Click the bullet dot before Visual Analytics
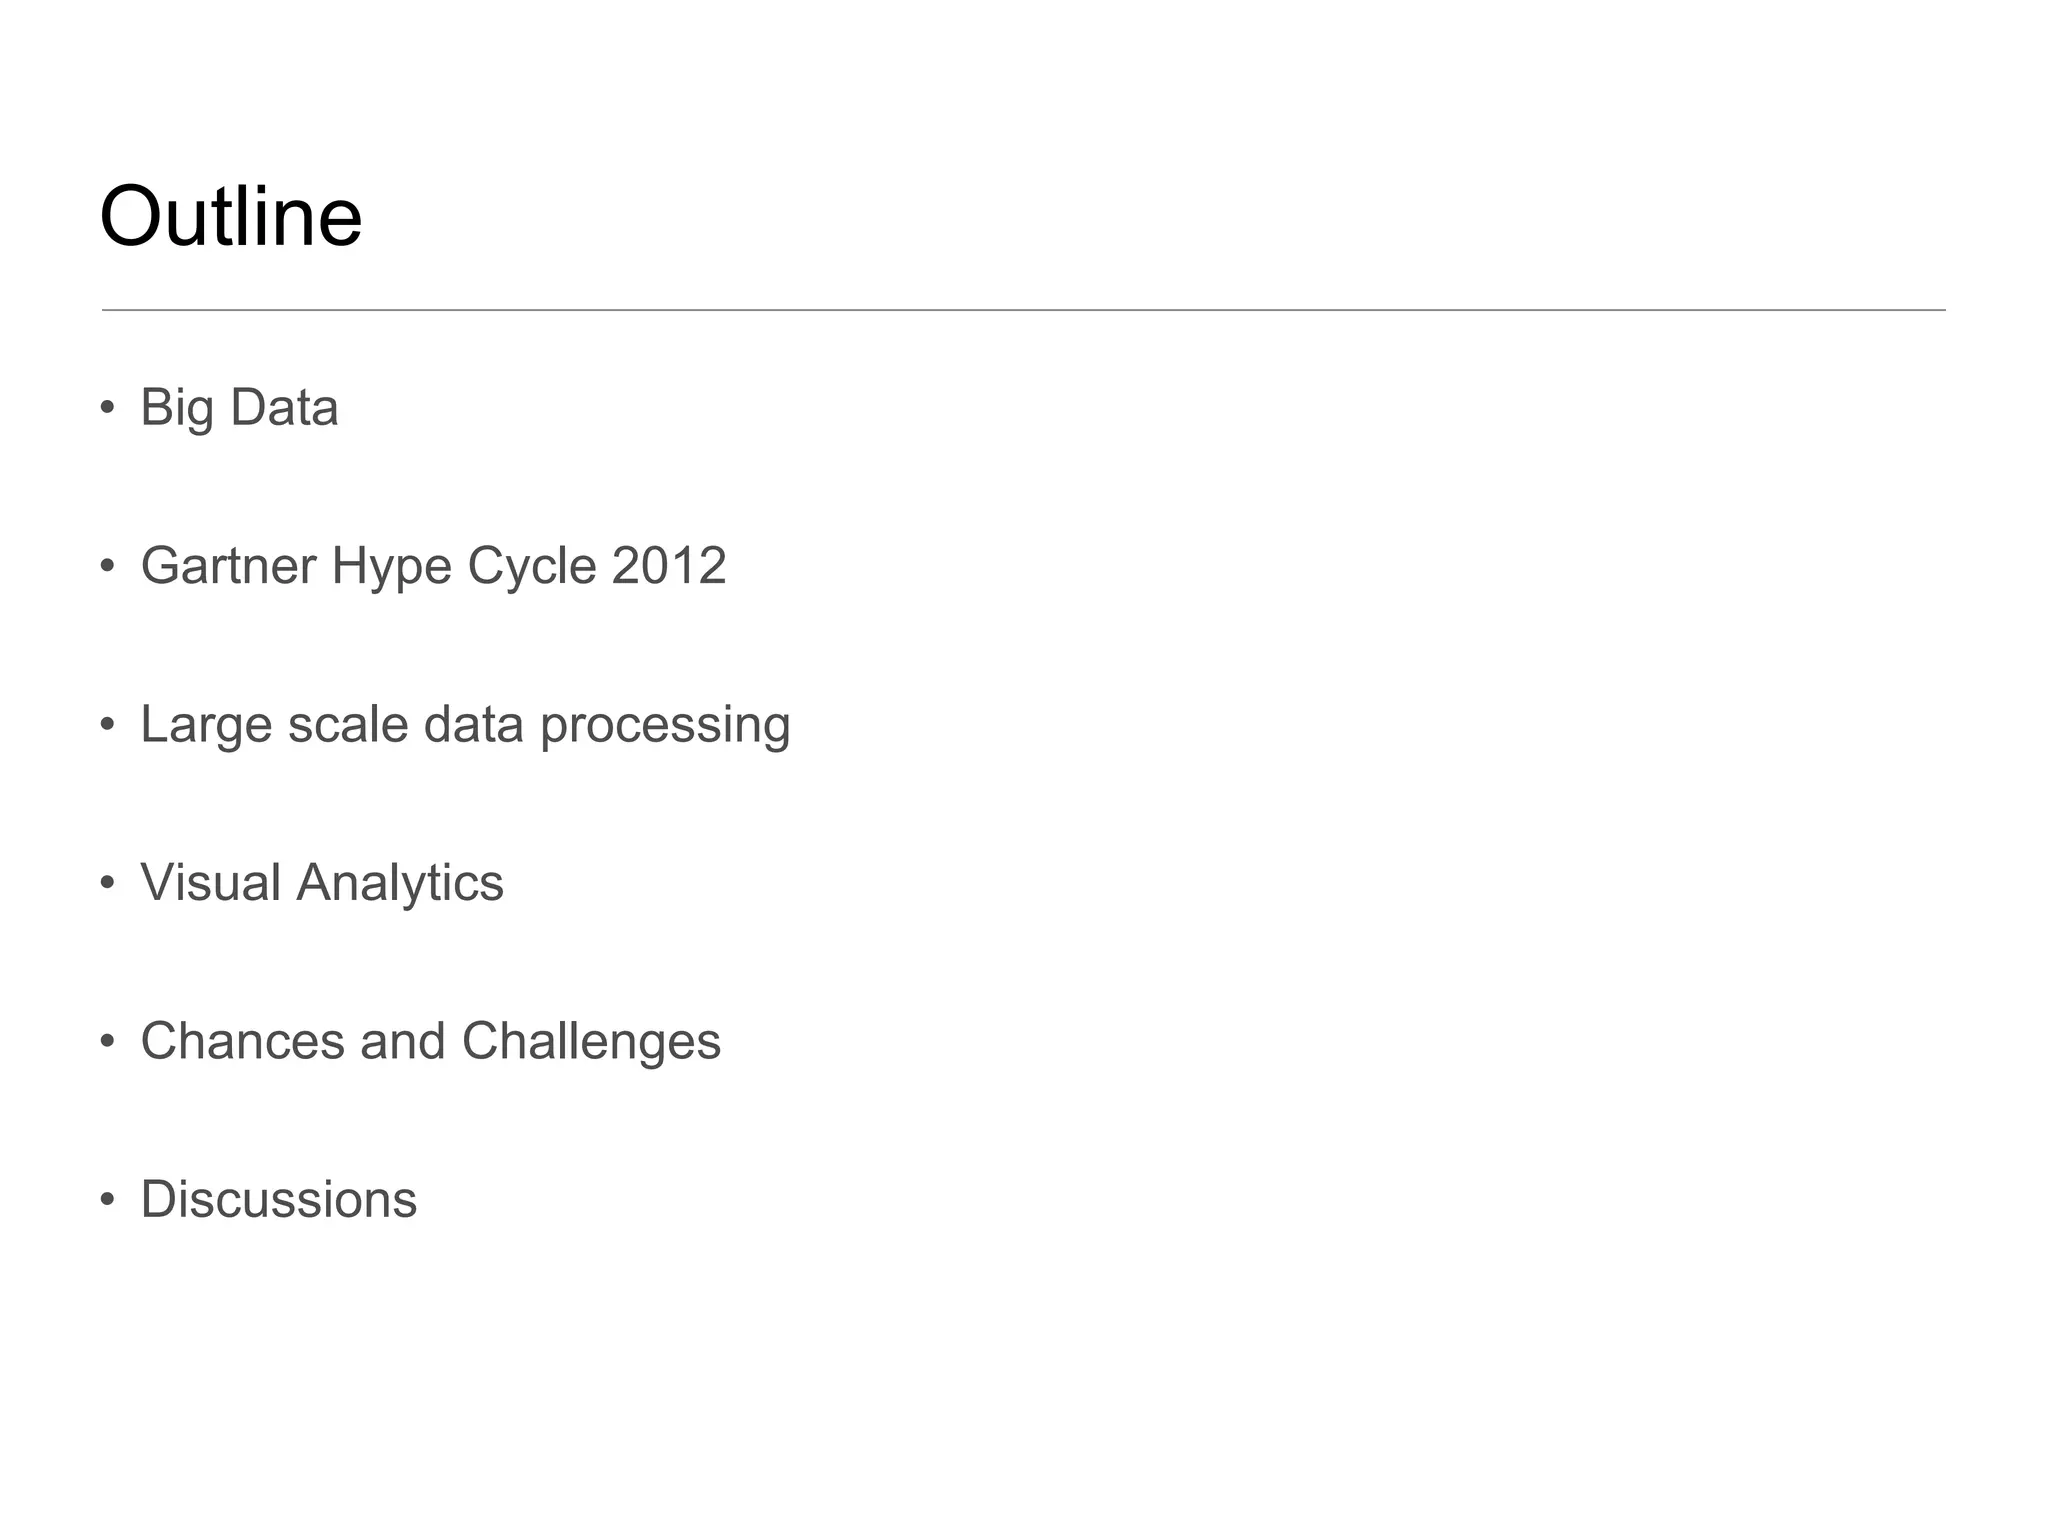The width and height of the screenshot is (2048, 1536). 108,883
